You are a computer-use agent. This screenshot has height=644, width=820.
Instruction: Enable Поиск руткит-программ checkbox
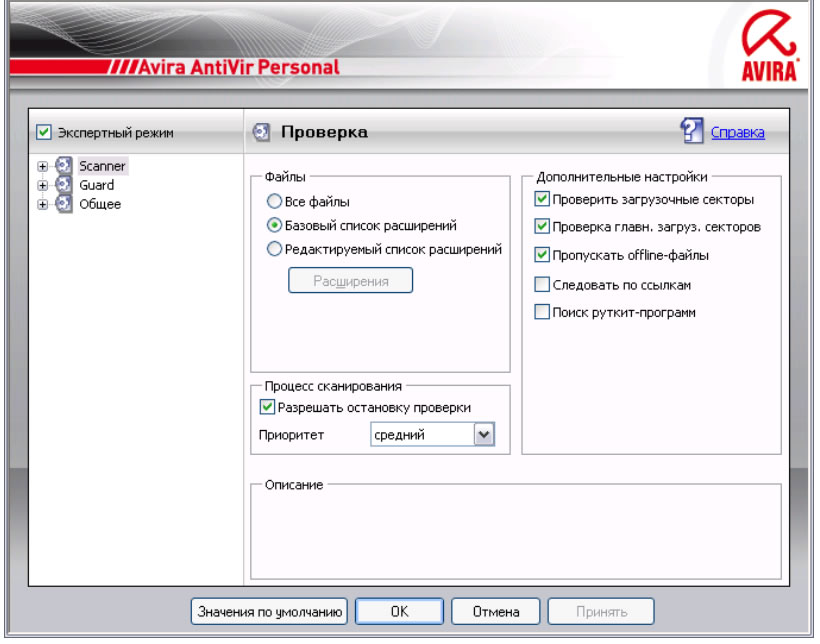[542, 312]
